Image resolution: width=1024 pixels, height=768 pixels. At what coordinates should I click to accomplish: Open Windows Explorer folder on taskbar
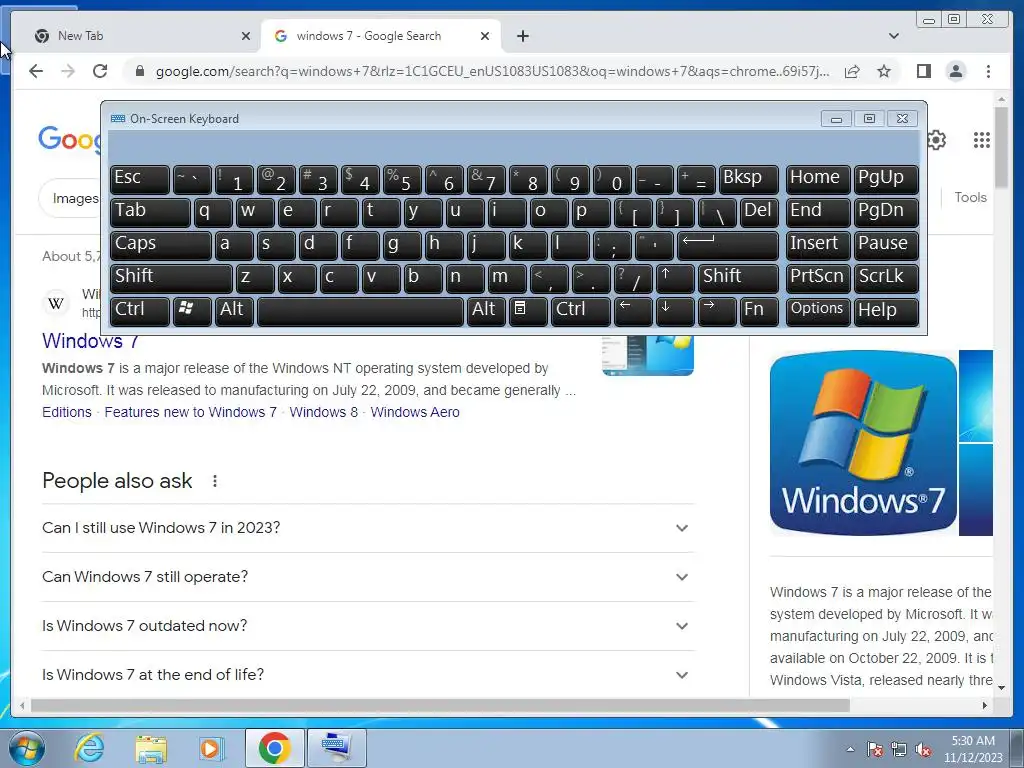click(151, 748)
